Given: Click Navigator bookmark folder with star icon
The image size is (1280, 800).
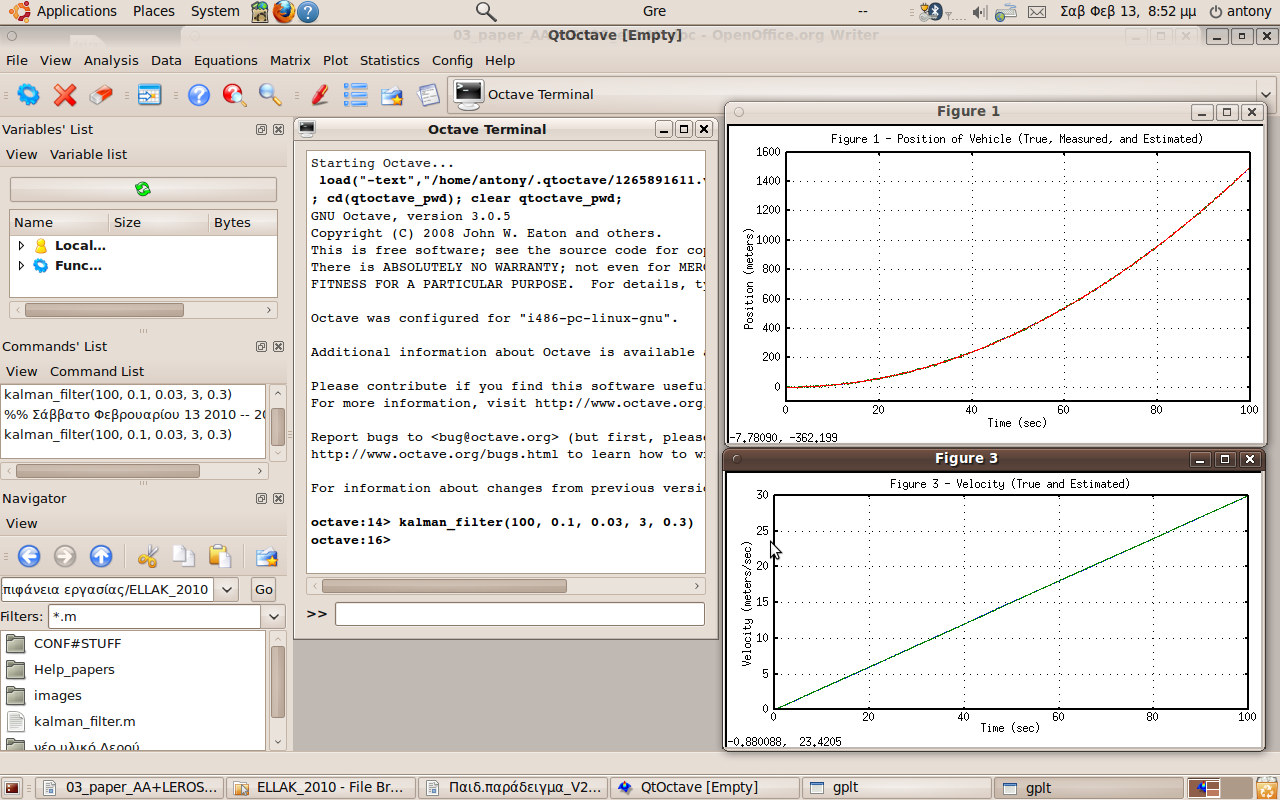Looking at the screenshot, I should point(267,556).
